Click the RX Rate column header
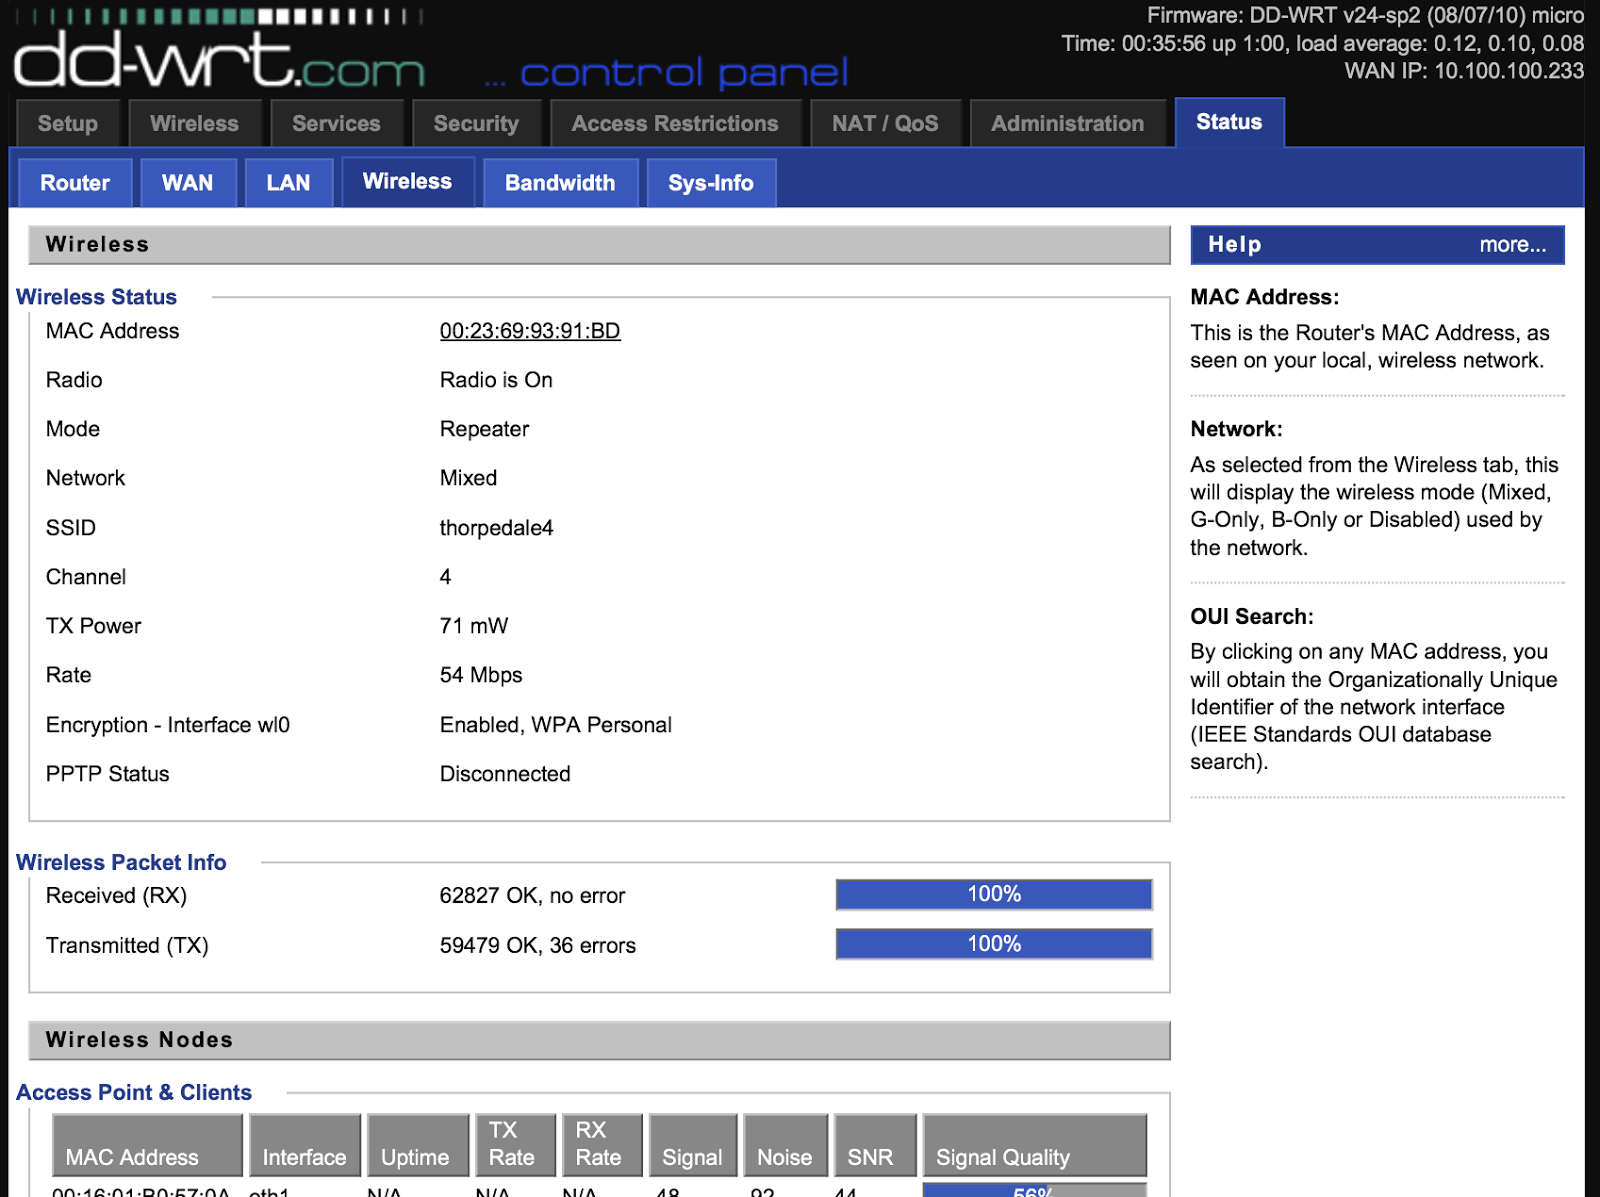 tap(601, 1145)
